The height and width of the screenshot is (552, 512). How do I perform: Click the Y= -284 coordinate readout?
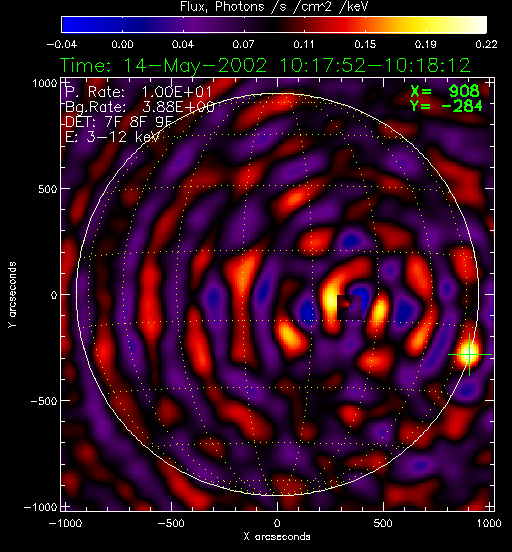pyautogui.click(x=446, y=106)
